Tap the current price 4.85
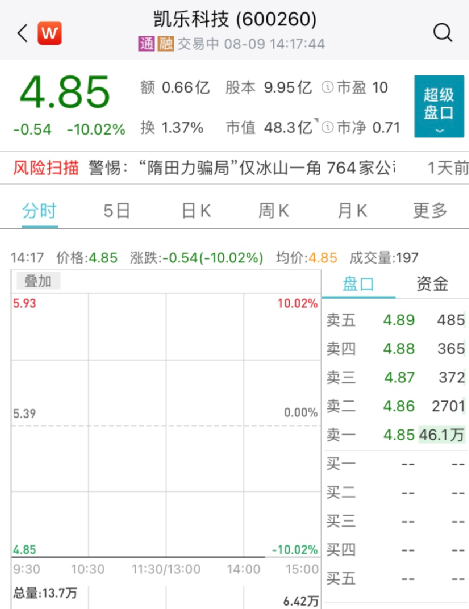Viewport: 469px width, 609px height. 65,92
